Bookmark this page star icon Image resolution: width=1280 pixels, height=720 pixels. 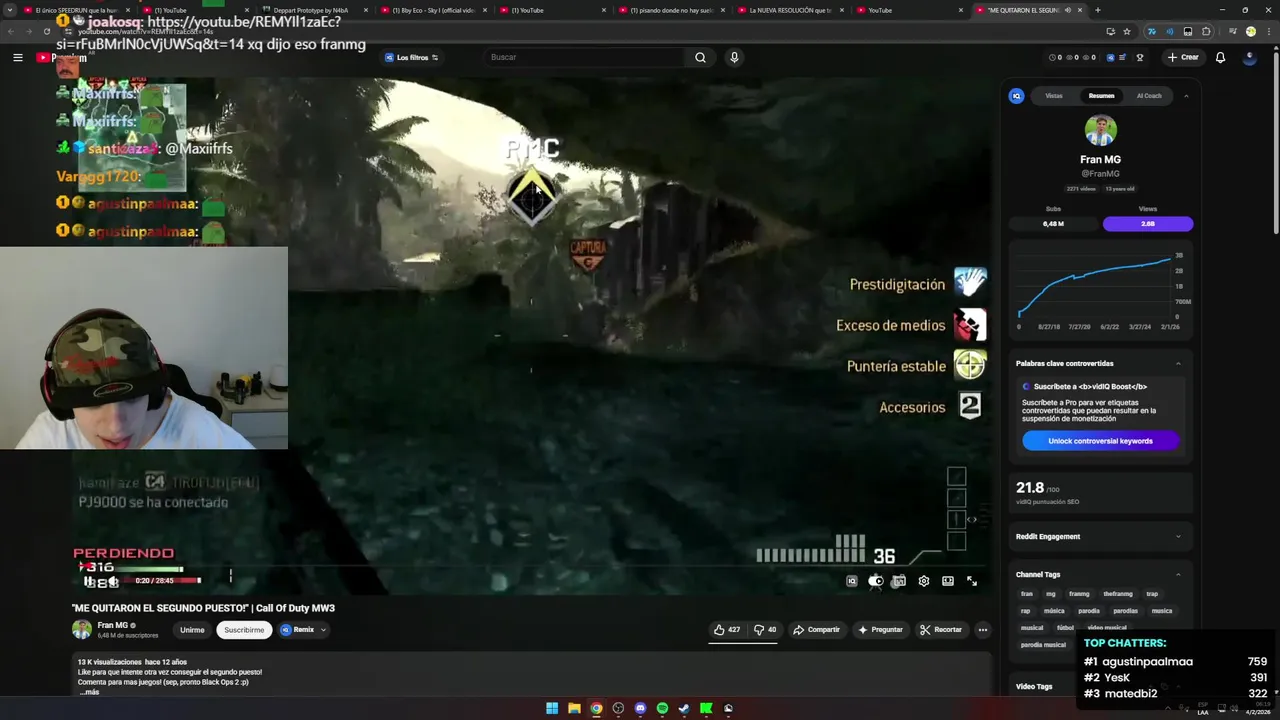pos(1127,31)
